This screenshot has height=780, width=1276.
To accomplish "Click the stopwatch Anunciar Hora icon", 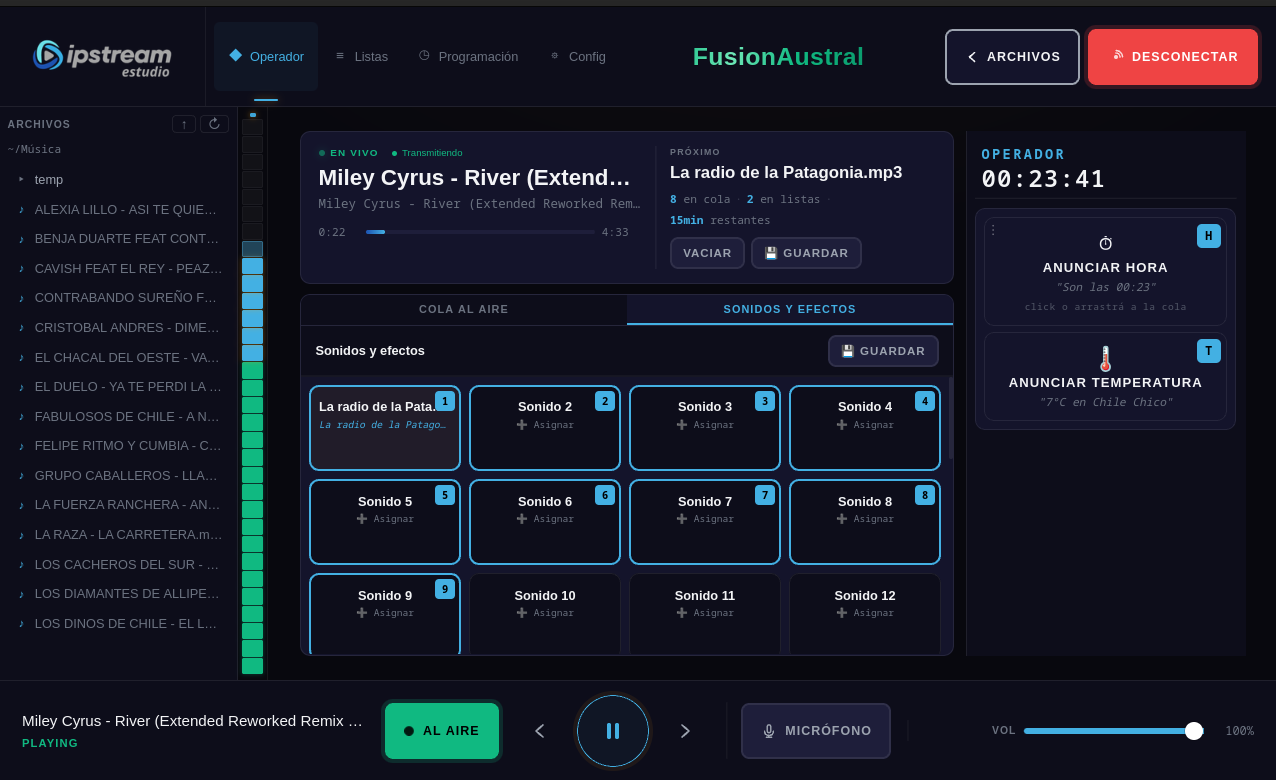I will click(1105, 243).
